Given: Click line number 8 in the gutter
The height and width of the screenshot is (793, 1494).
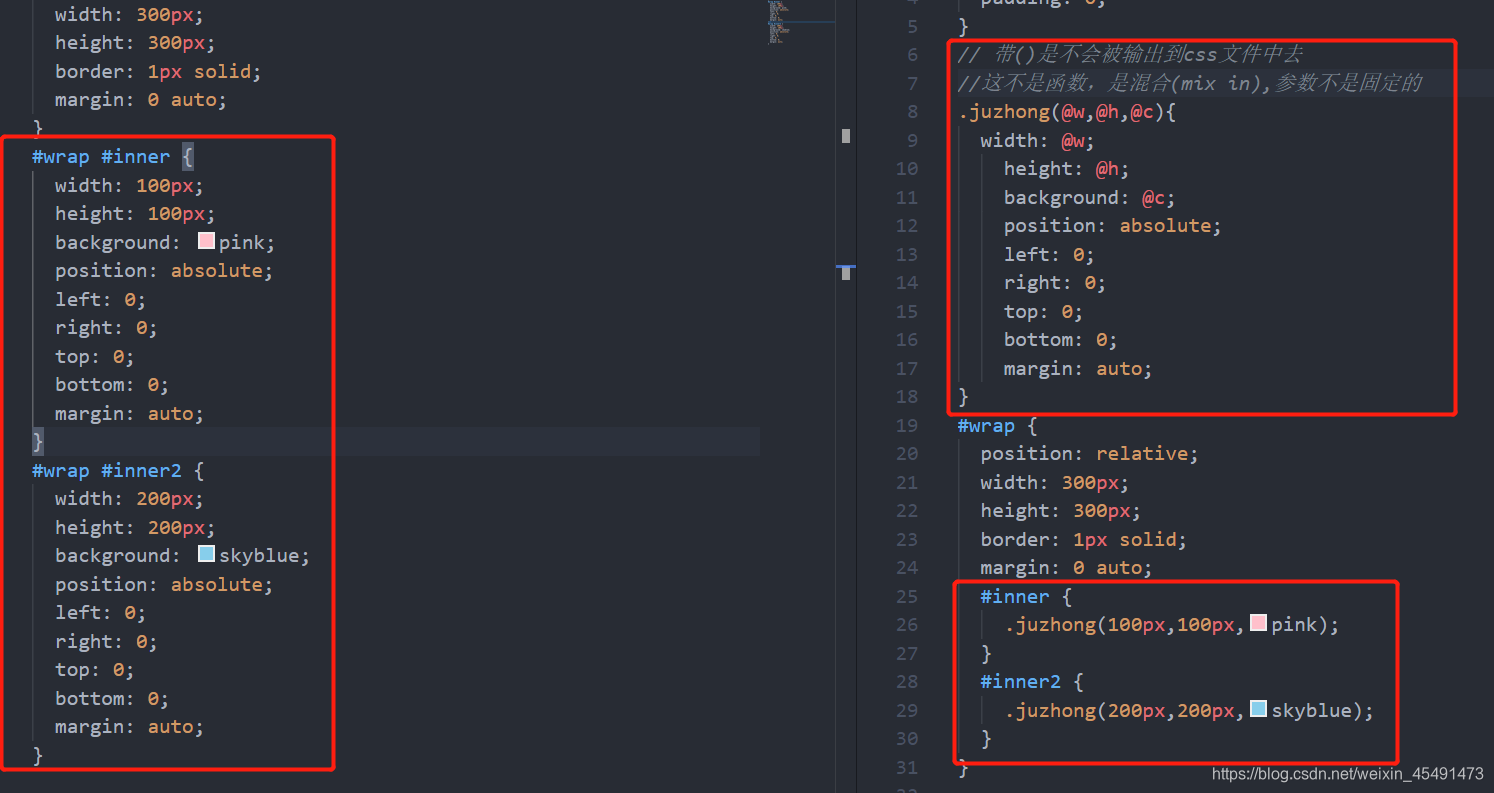Looking at the screenshot, I should [x=912, y=112].
